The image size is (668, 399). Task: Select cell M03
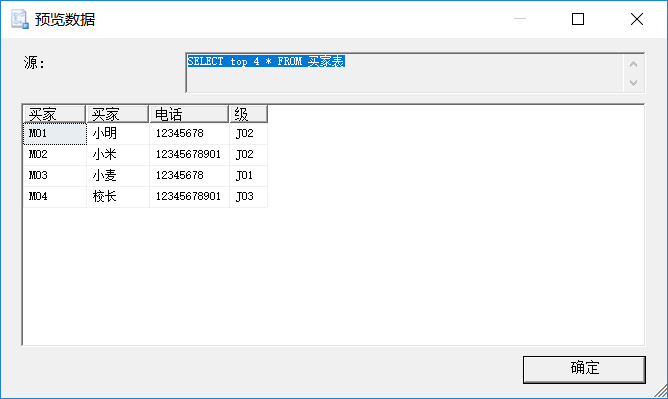coord(55,175)
